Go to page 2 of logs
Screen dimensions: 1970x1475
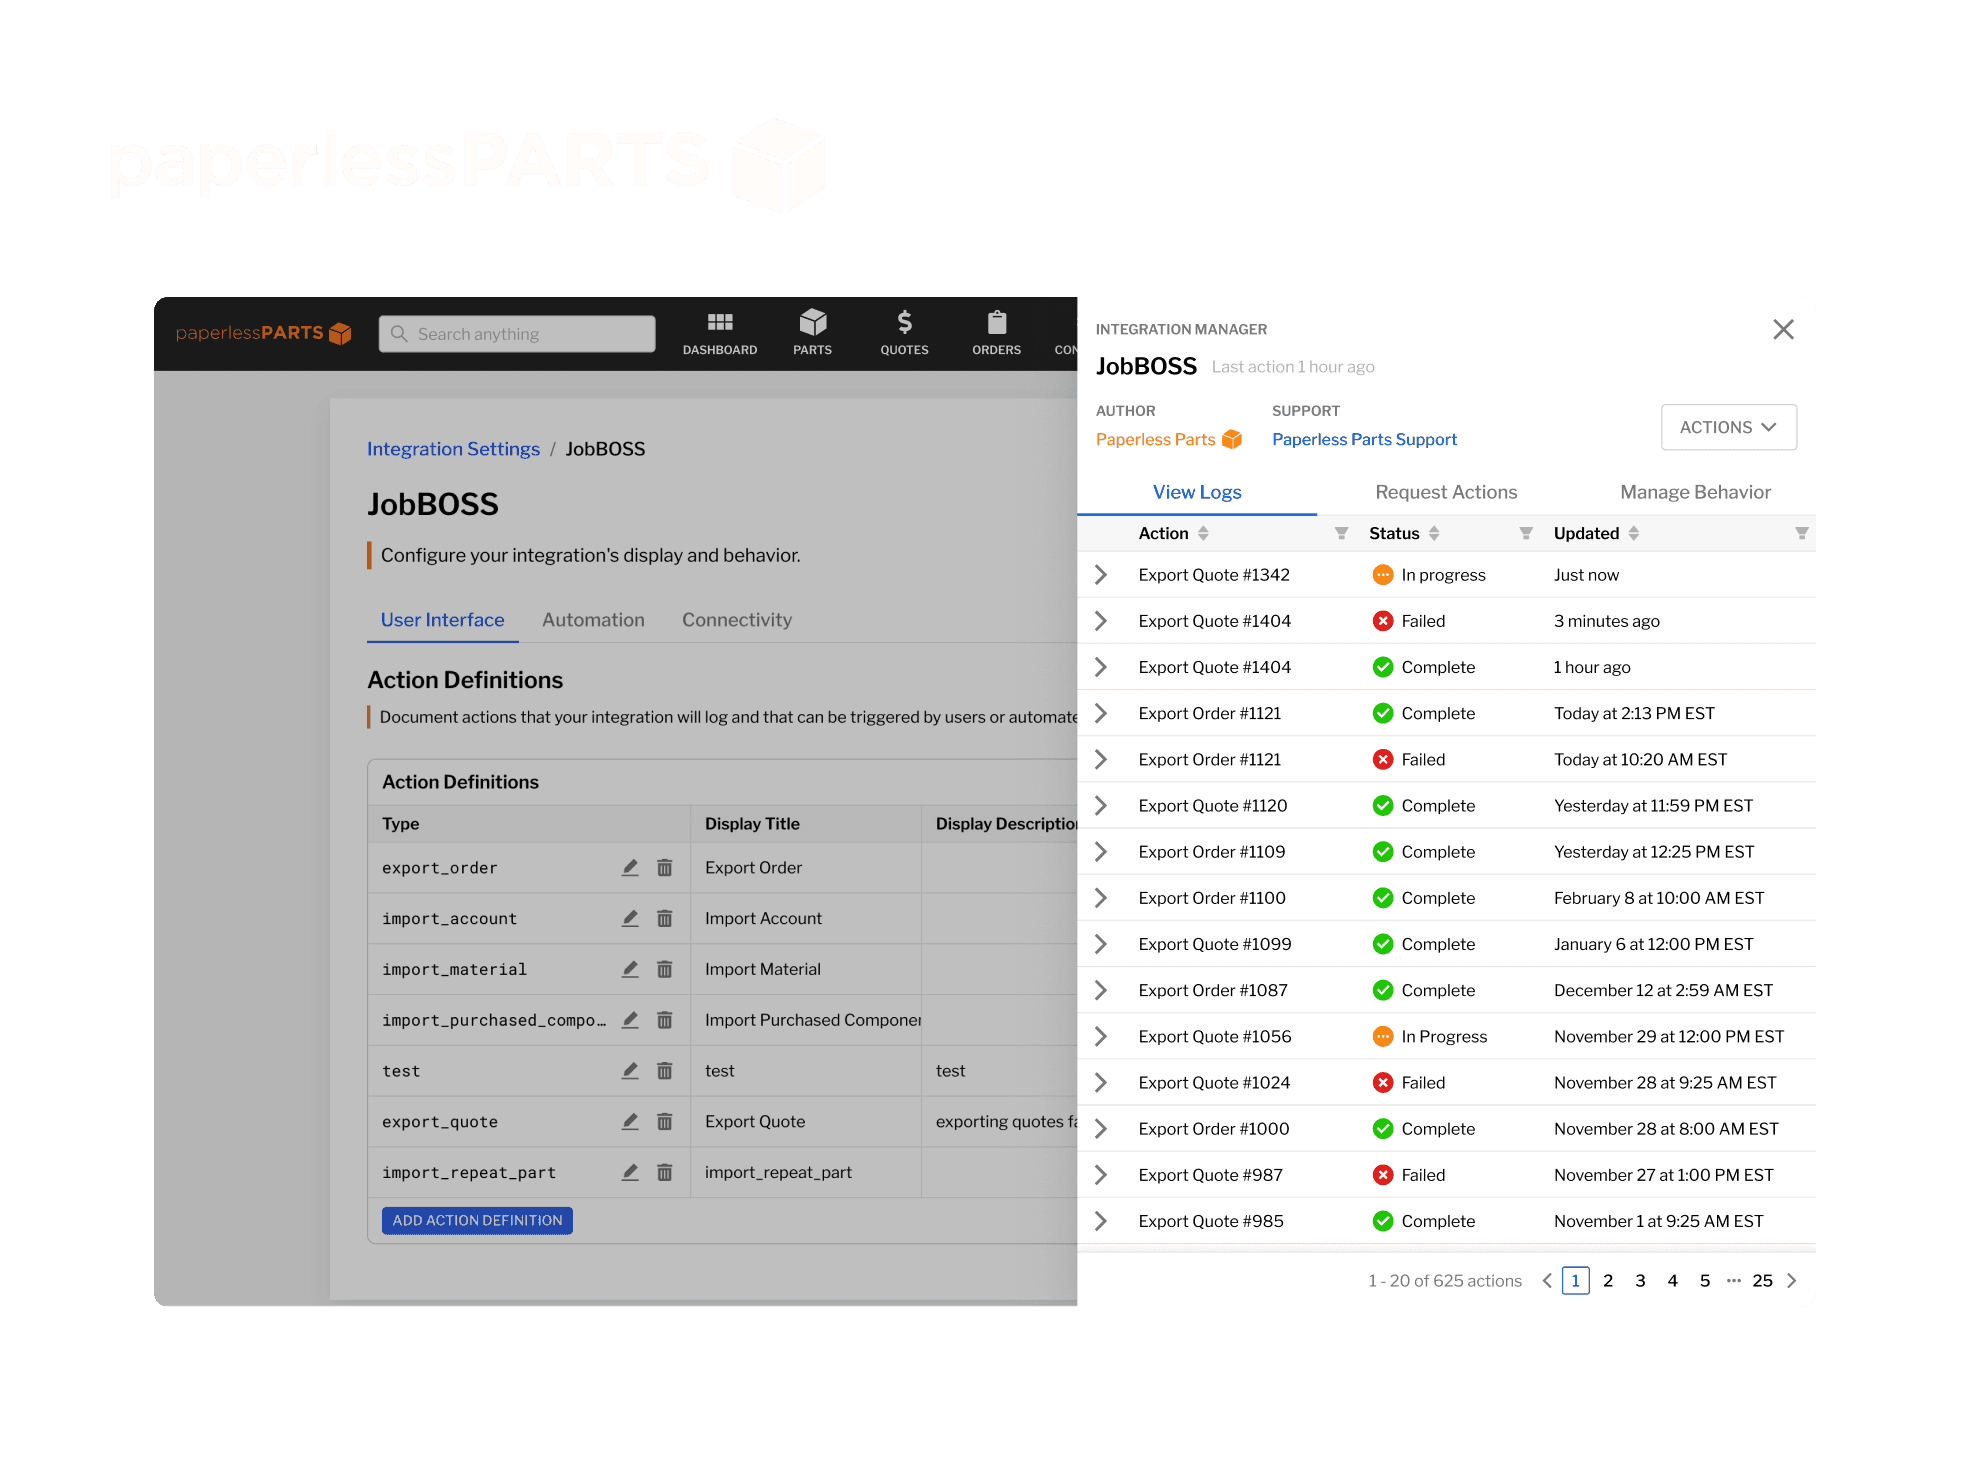point(1608,1281)
